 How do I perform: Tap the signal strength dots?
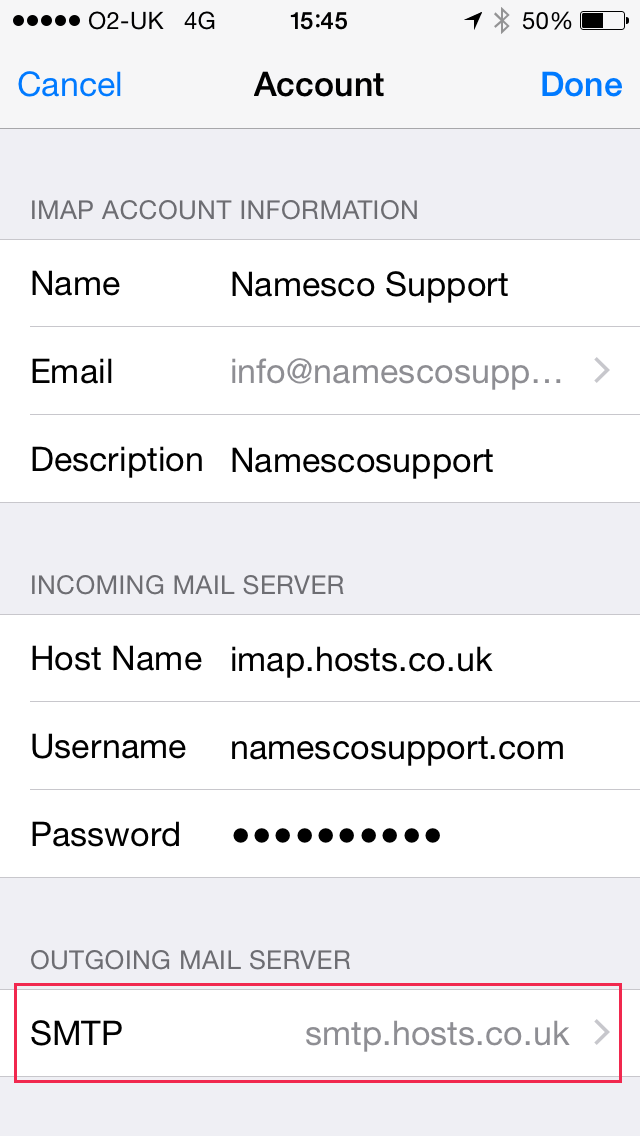coord(46,22)
